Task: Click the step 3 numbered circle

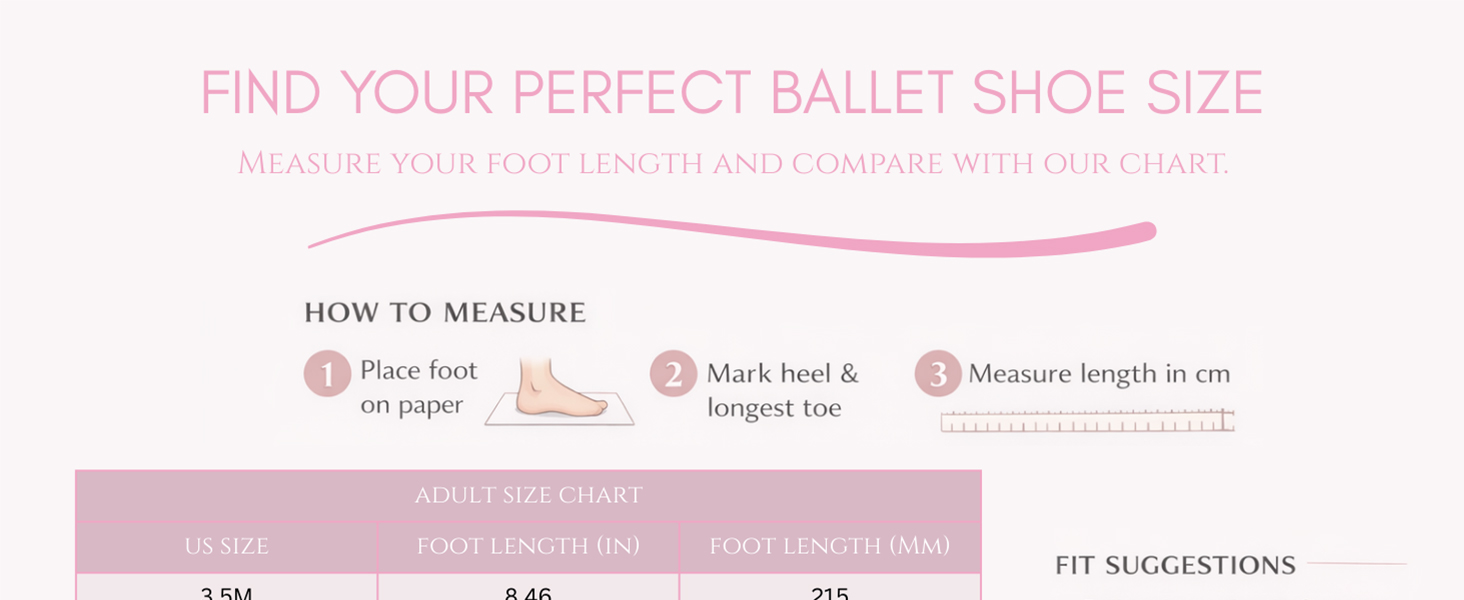Action: pos(938,374)
